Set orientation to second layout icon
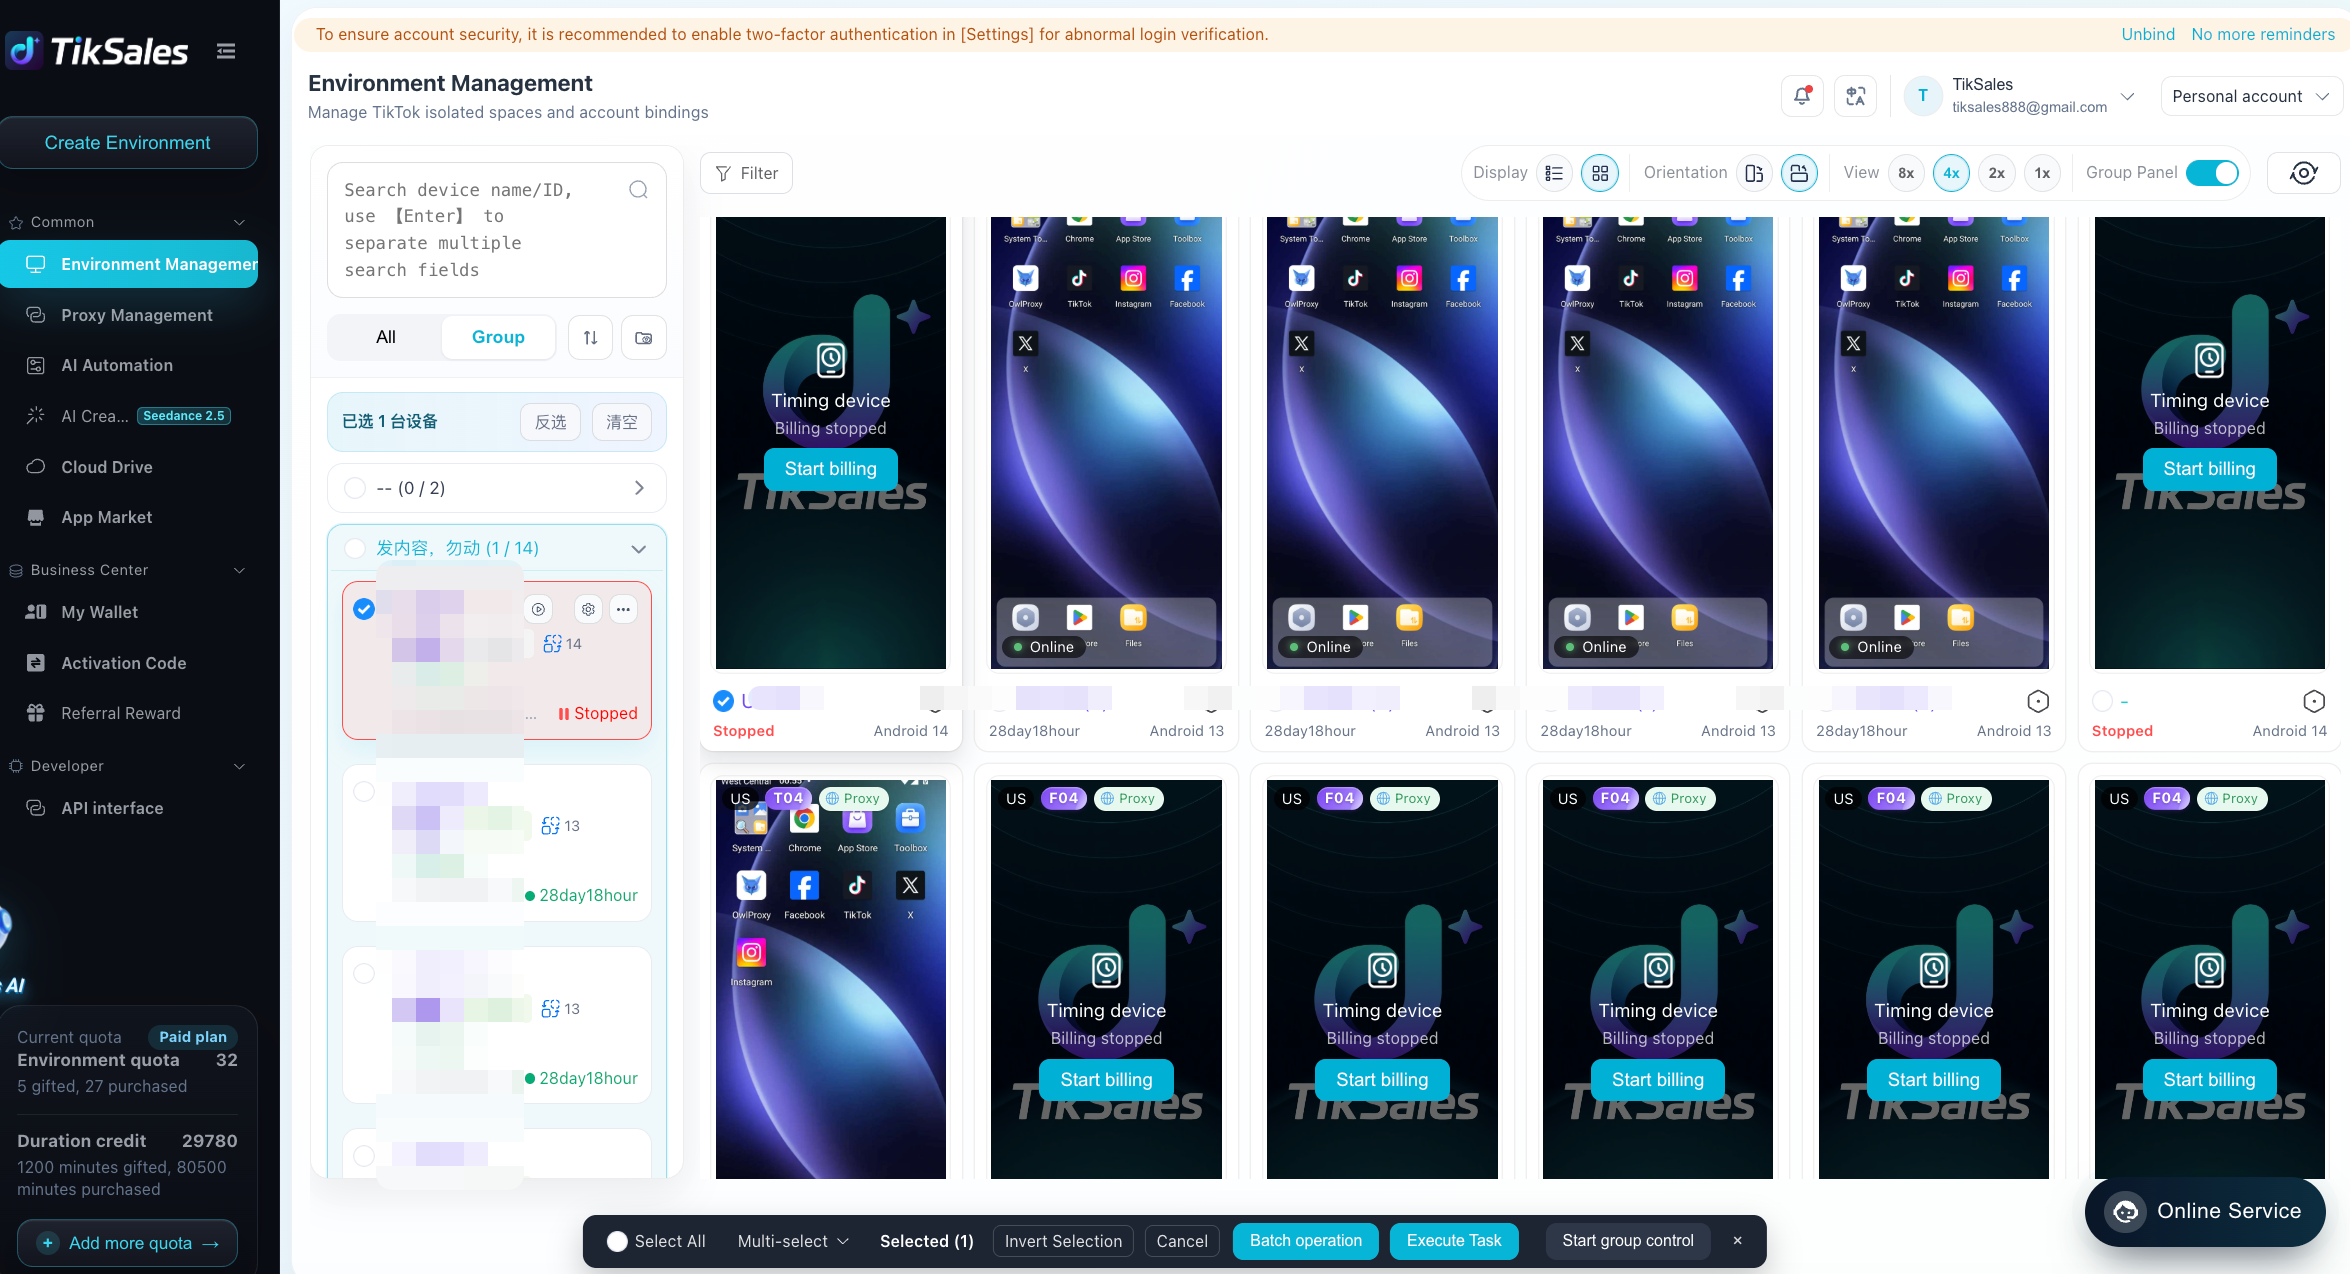The image size is (2350, 1274). pyautogui.click(x=1799, y=173)
